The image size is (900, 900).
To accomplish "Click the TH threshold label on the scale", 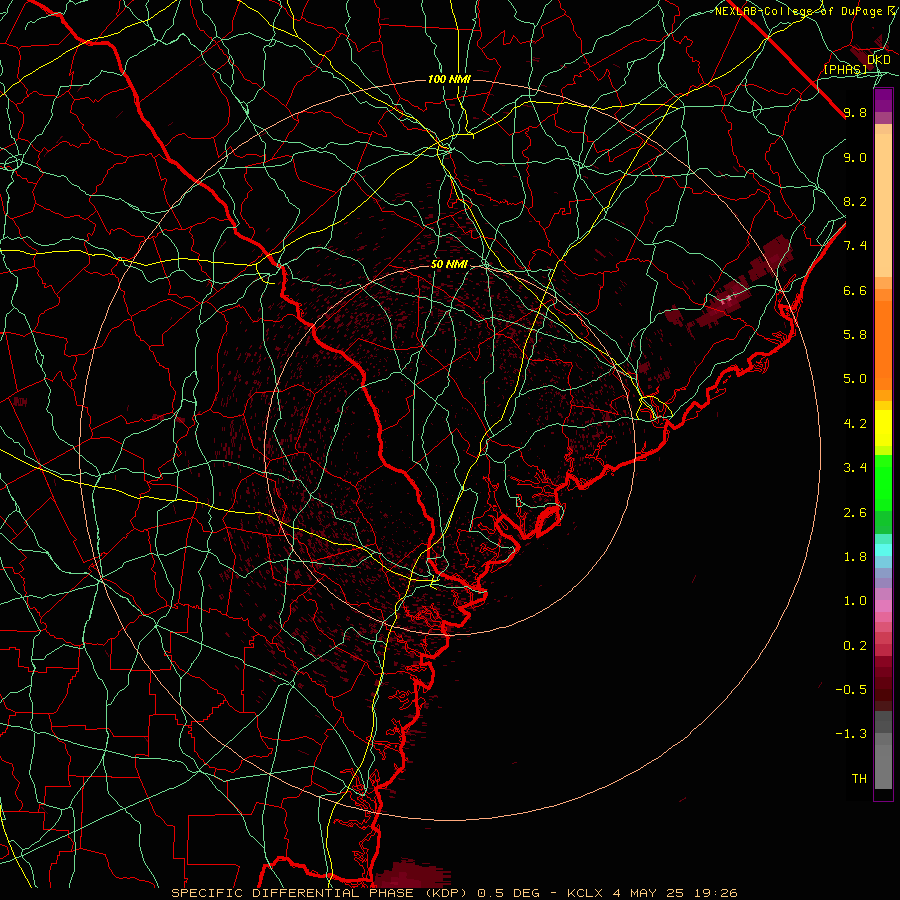I will pyautogui.click(x=859, y=779).
